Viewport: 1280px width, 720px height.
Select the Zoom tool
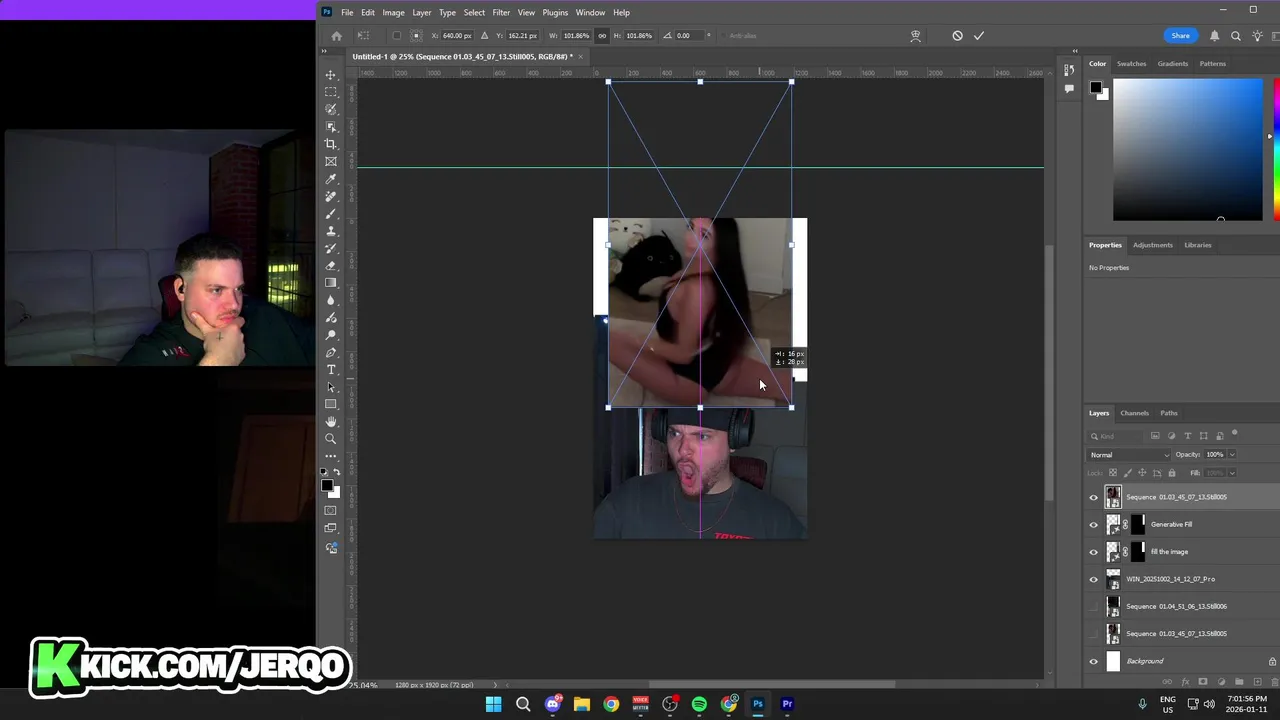point(331,439)
